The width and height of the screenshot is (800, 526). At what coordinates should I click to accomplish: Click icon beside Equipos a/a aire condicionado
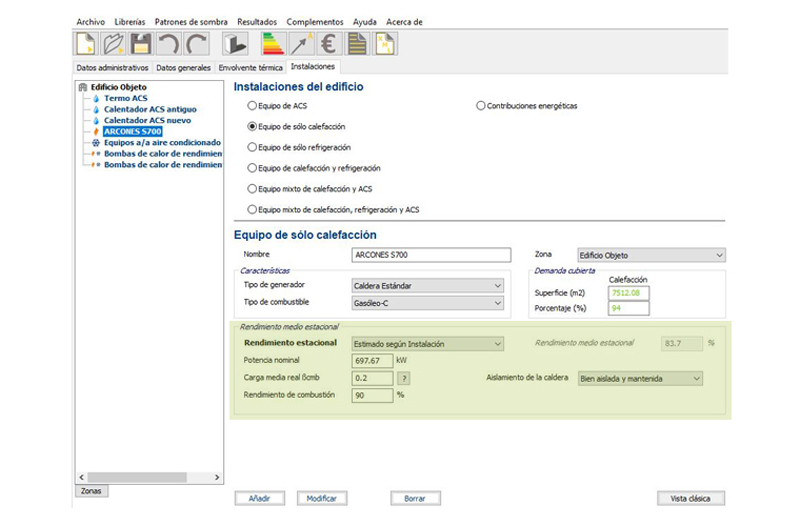click(96, 143)
